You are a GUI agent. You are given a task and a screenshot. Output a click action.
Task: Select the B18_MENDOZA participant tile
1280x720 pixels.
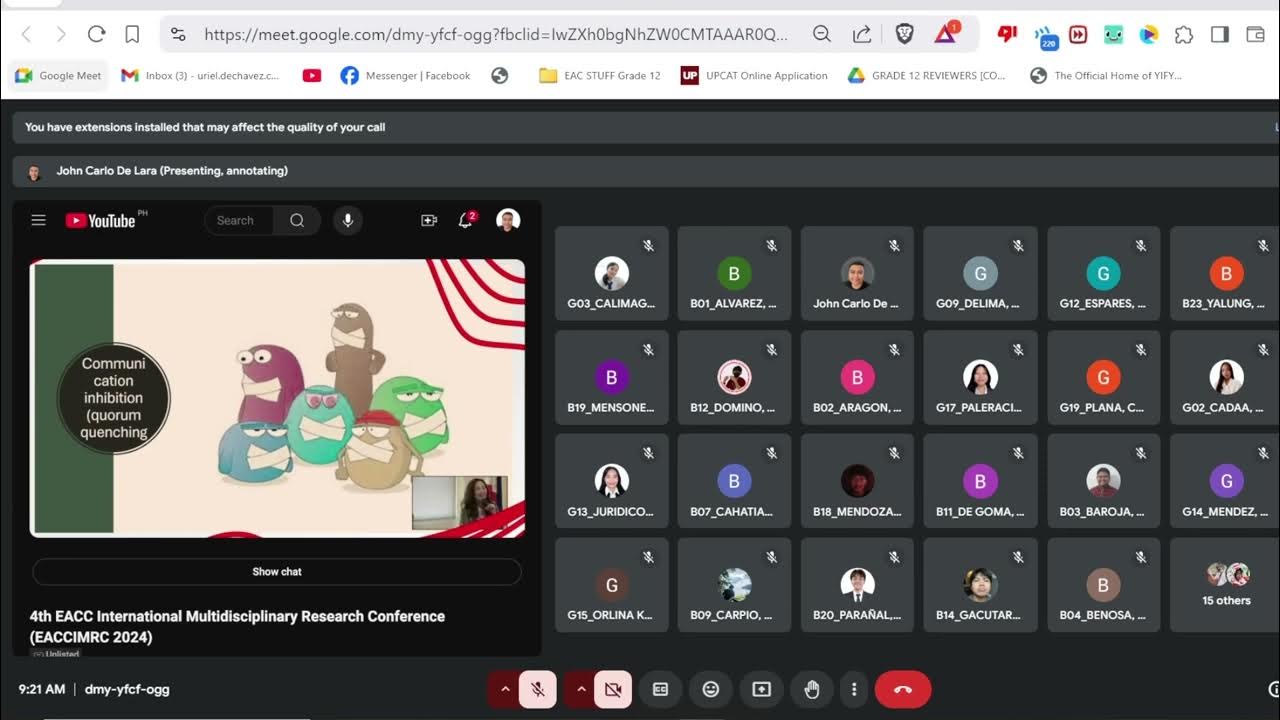[857, 481]
